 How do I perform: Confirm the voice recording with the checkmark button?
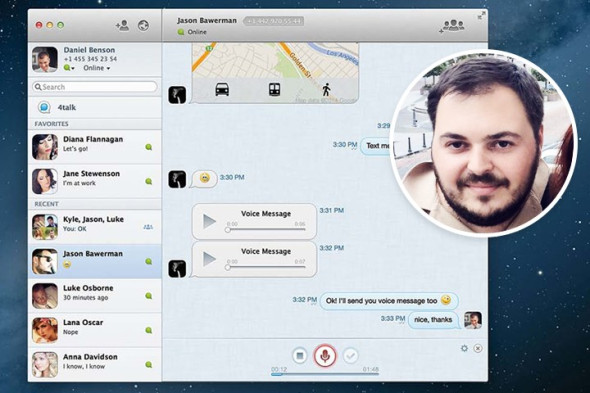[x=351, y=355]
